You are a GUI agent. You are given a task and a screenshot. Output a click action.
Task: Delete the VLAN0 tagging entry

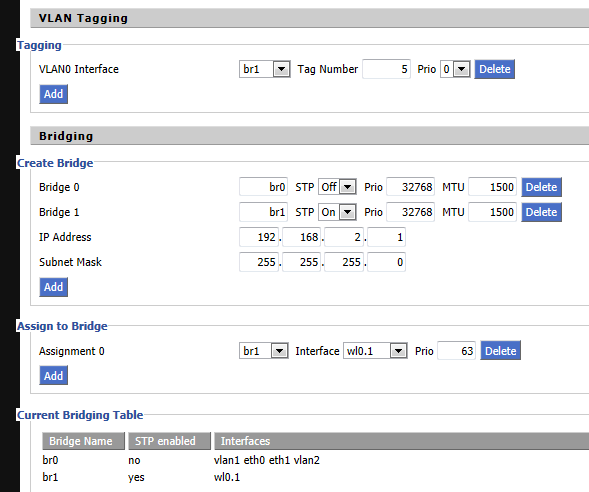pyautogui.click(x=494, y=69)
